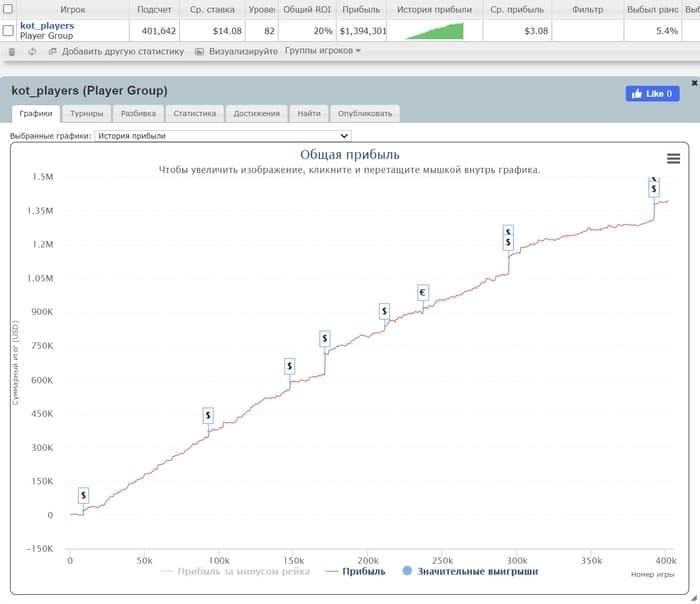Click the € win marker near game 237k
This screenshot has height=604, width=700.
[423, 292]
